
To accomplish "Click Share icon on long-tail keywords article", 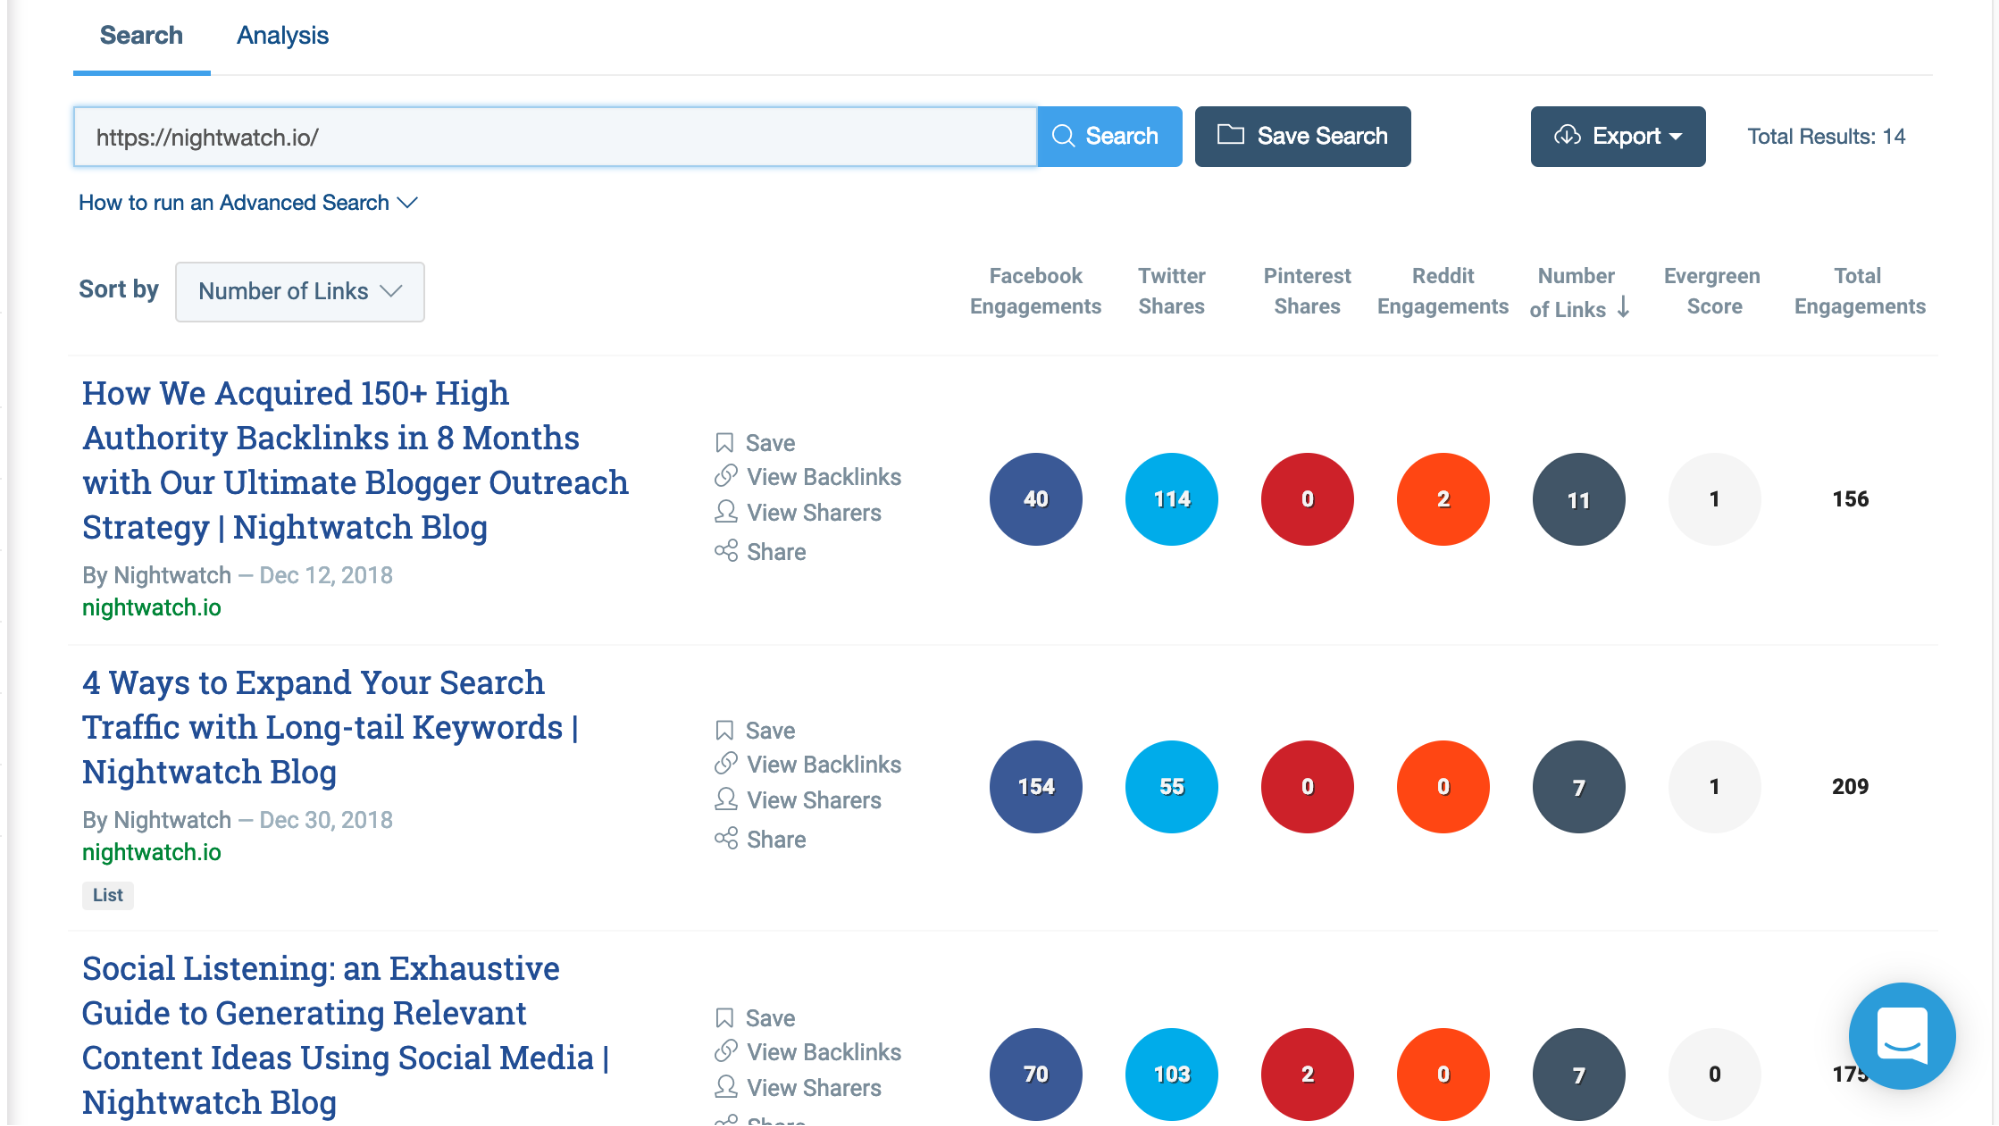I will click(x=726, y=839).
